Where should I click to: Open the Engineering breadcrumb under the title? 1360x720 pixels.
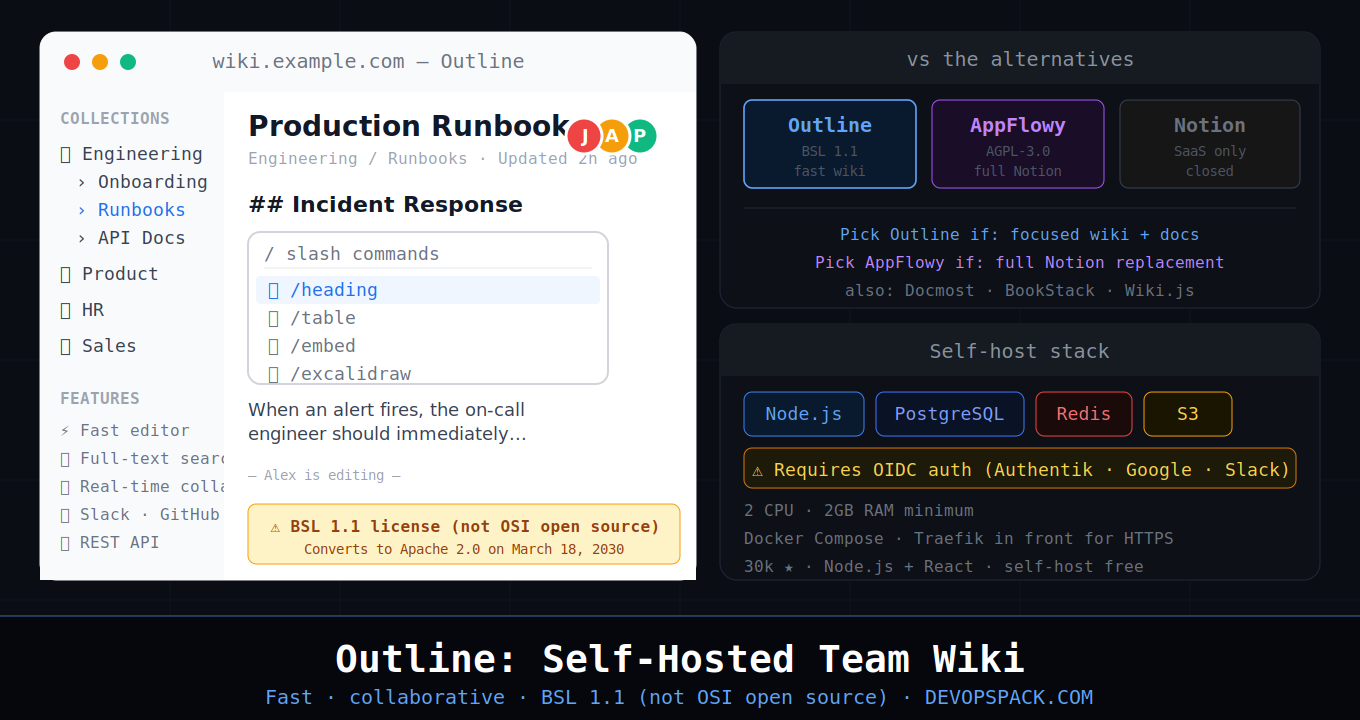coord(303,158)
